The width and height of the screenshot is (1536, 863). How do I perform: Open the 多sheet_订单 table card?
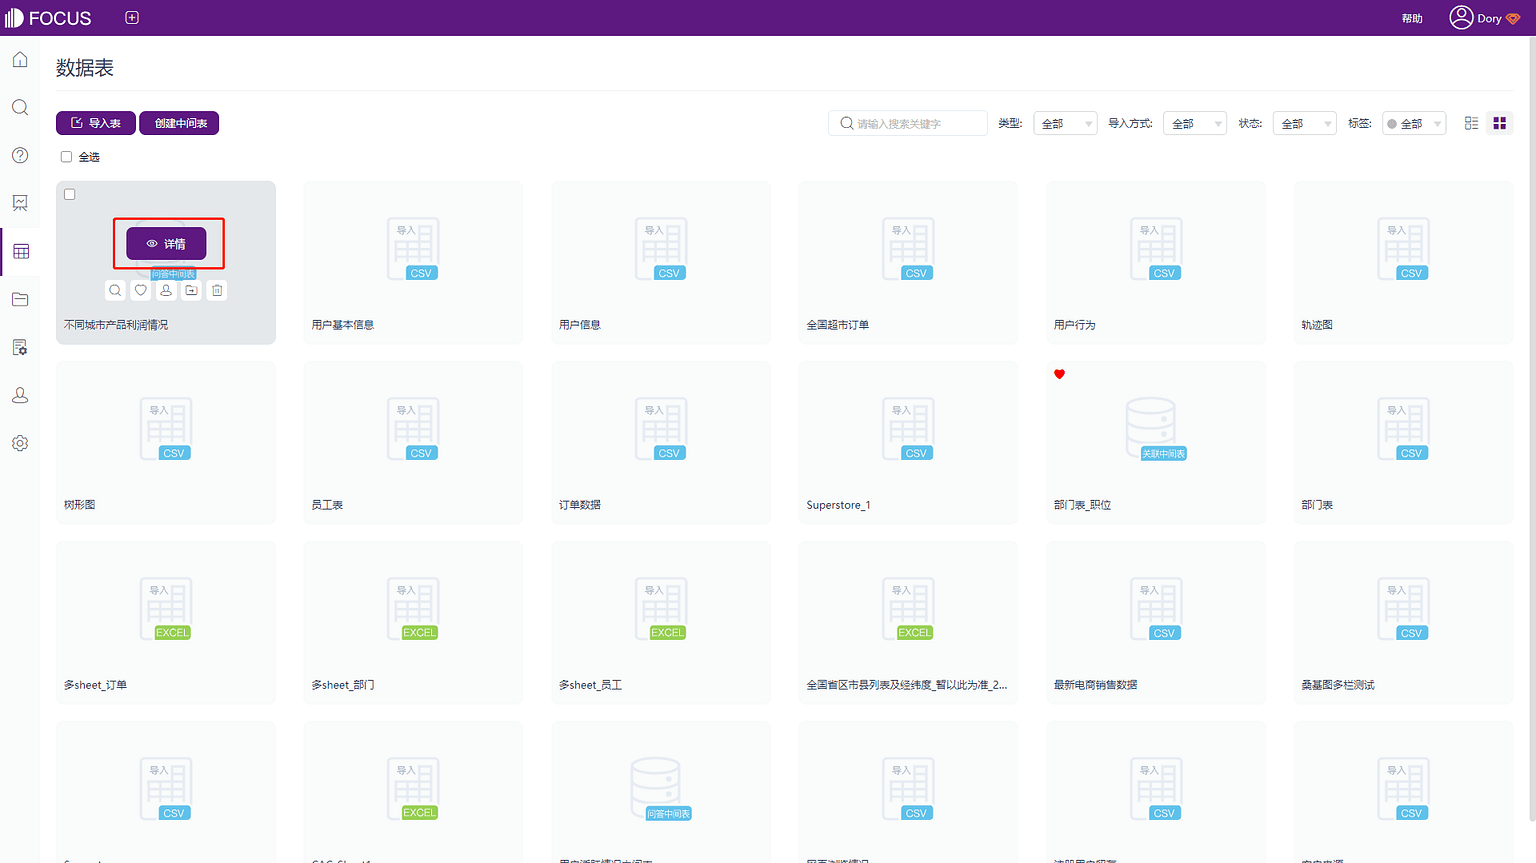(166, 622)
